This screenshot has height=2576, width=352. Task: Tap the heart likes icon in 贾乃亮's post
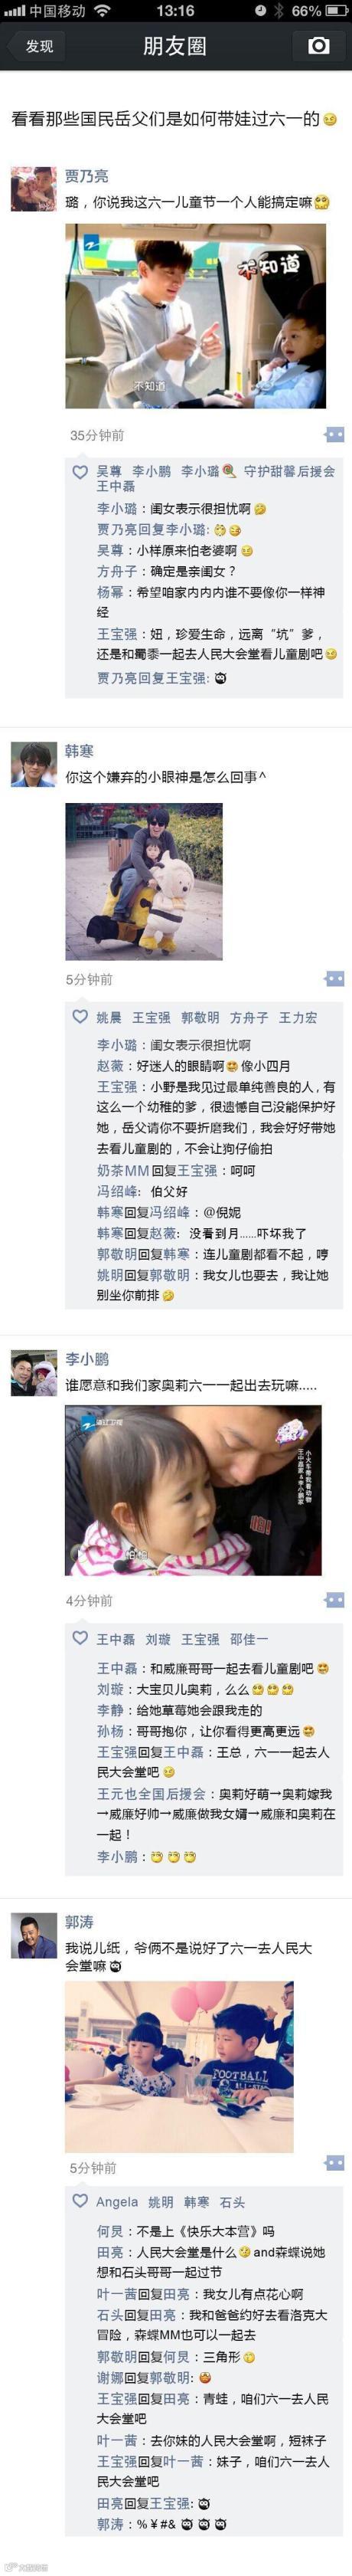click(x=80, y=471)
